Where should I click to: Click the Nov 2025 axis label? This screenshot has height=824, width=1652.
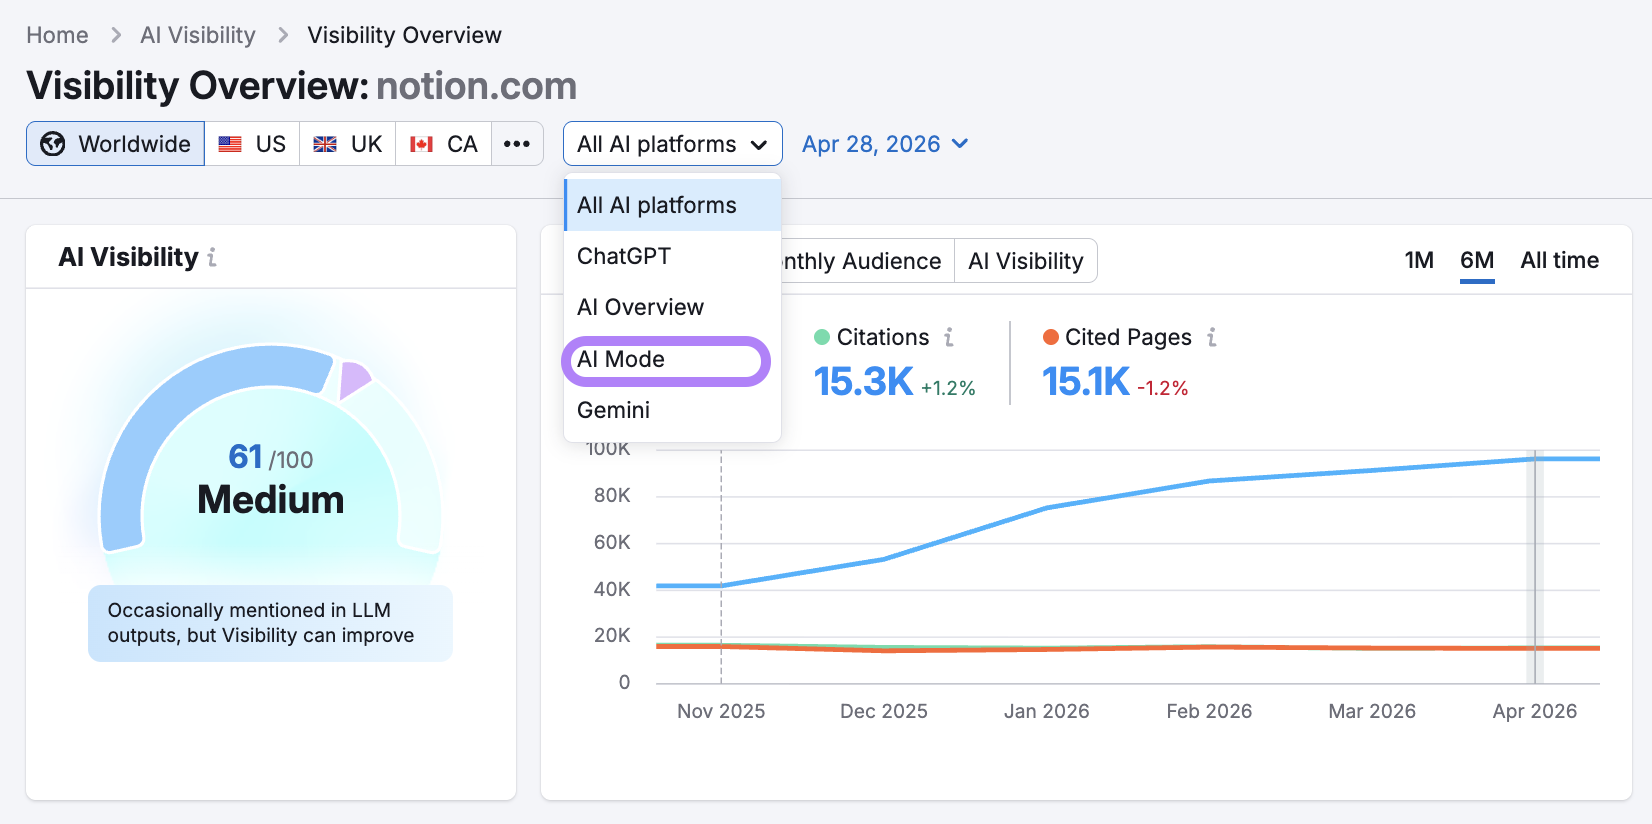(x=721, y=711)
